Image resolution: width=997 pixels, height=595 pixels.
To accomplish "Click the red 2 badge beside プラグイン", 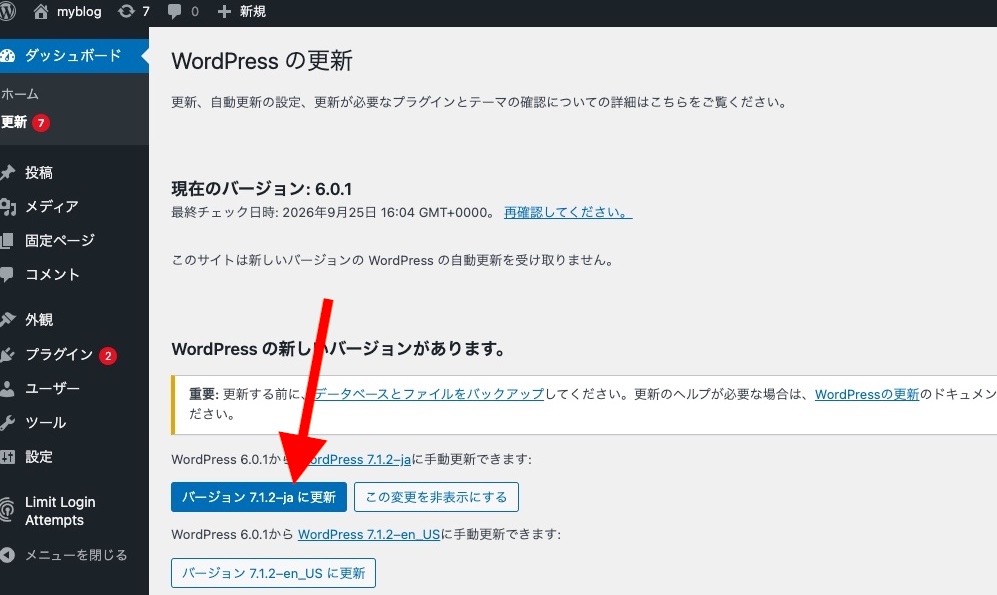I will (108, 356).
